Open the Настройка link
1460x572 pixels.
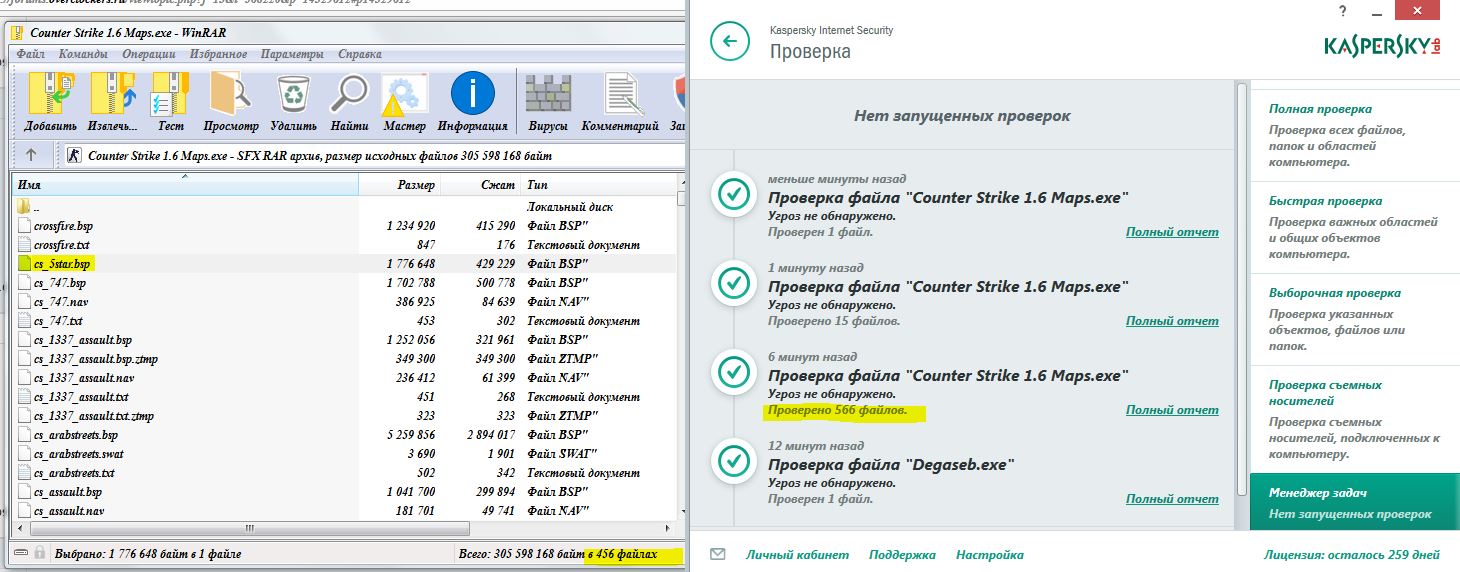point(989,555)
